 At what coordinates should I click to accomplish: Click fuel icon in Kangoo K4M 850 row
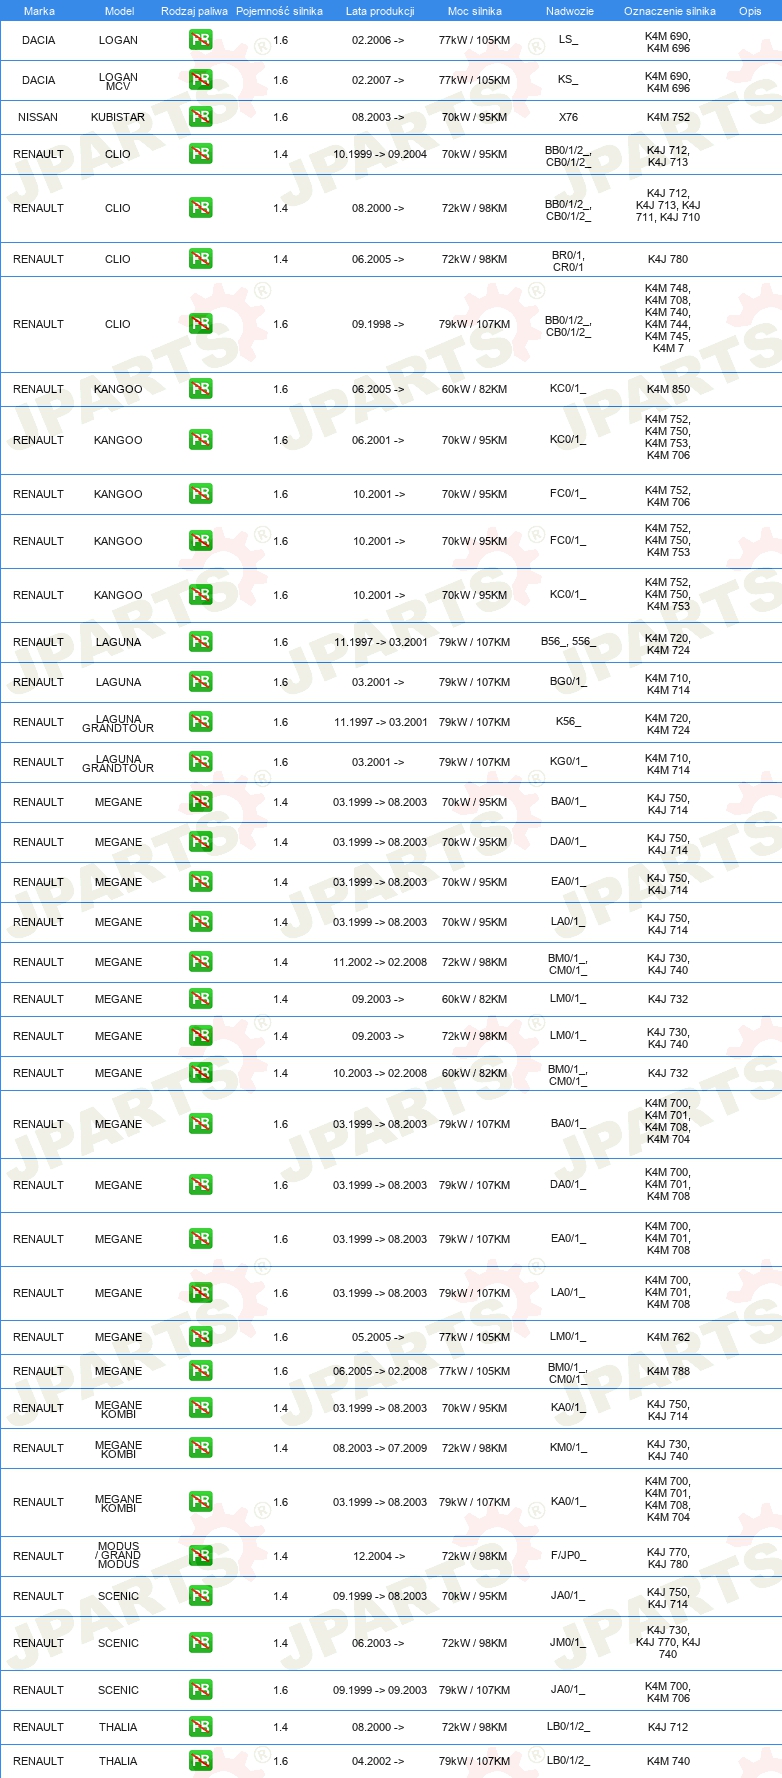200,390
